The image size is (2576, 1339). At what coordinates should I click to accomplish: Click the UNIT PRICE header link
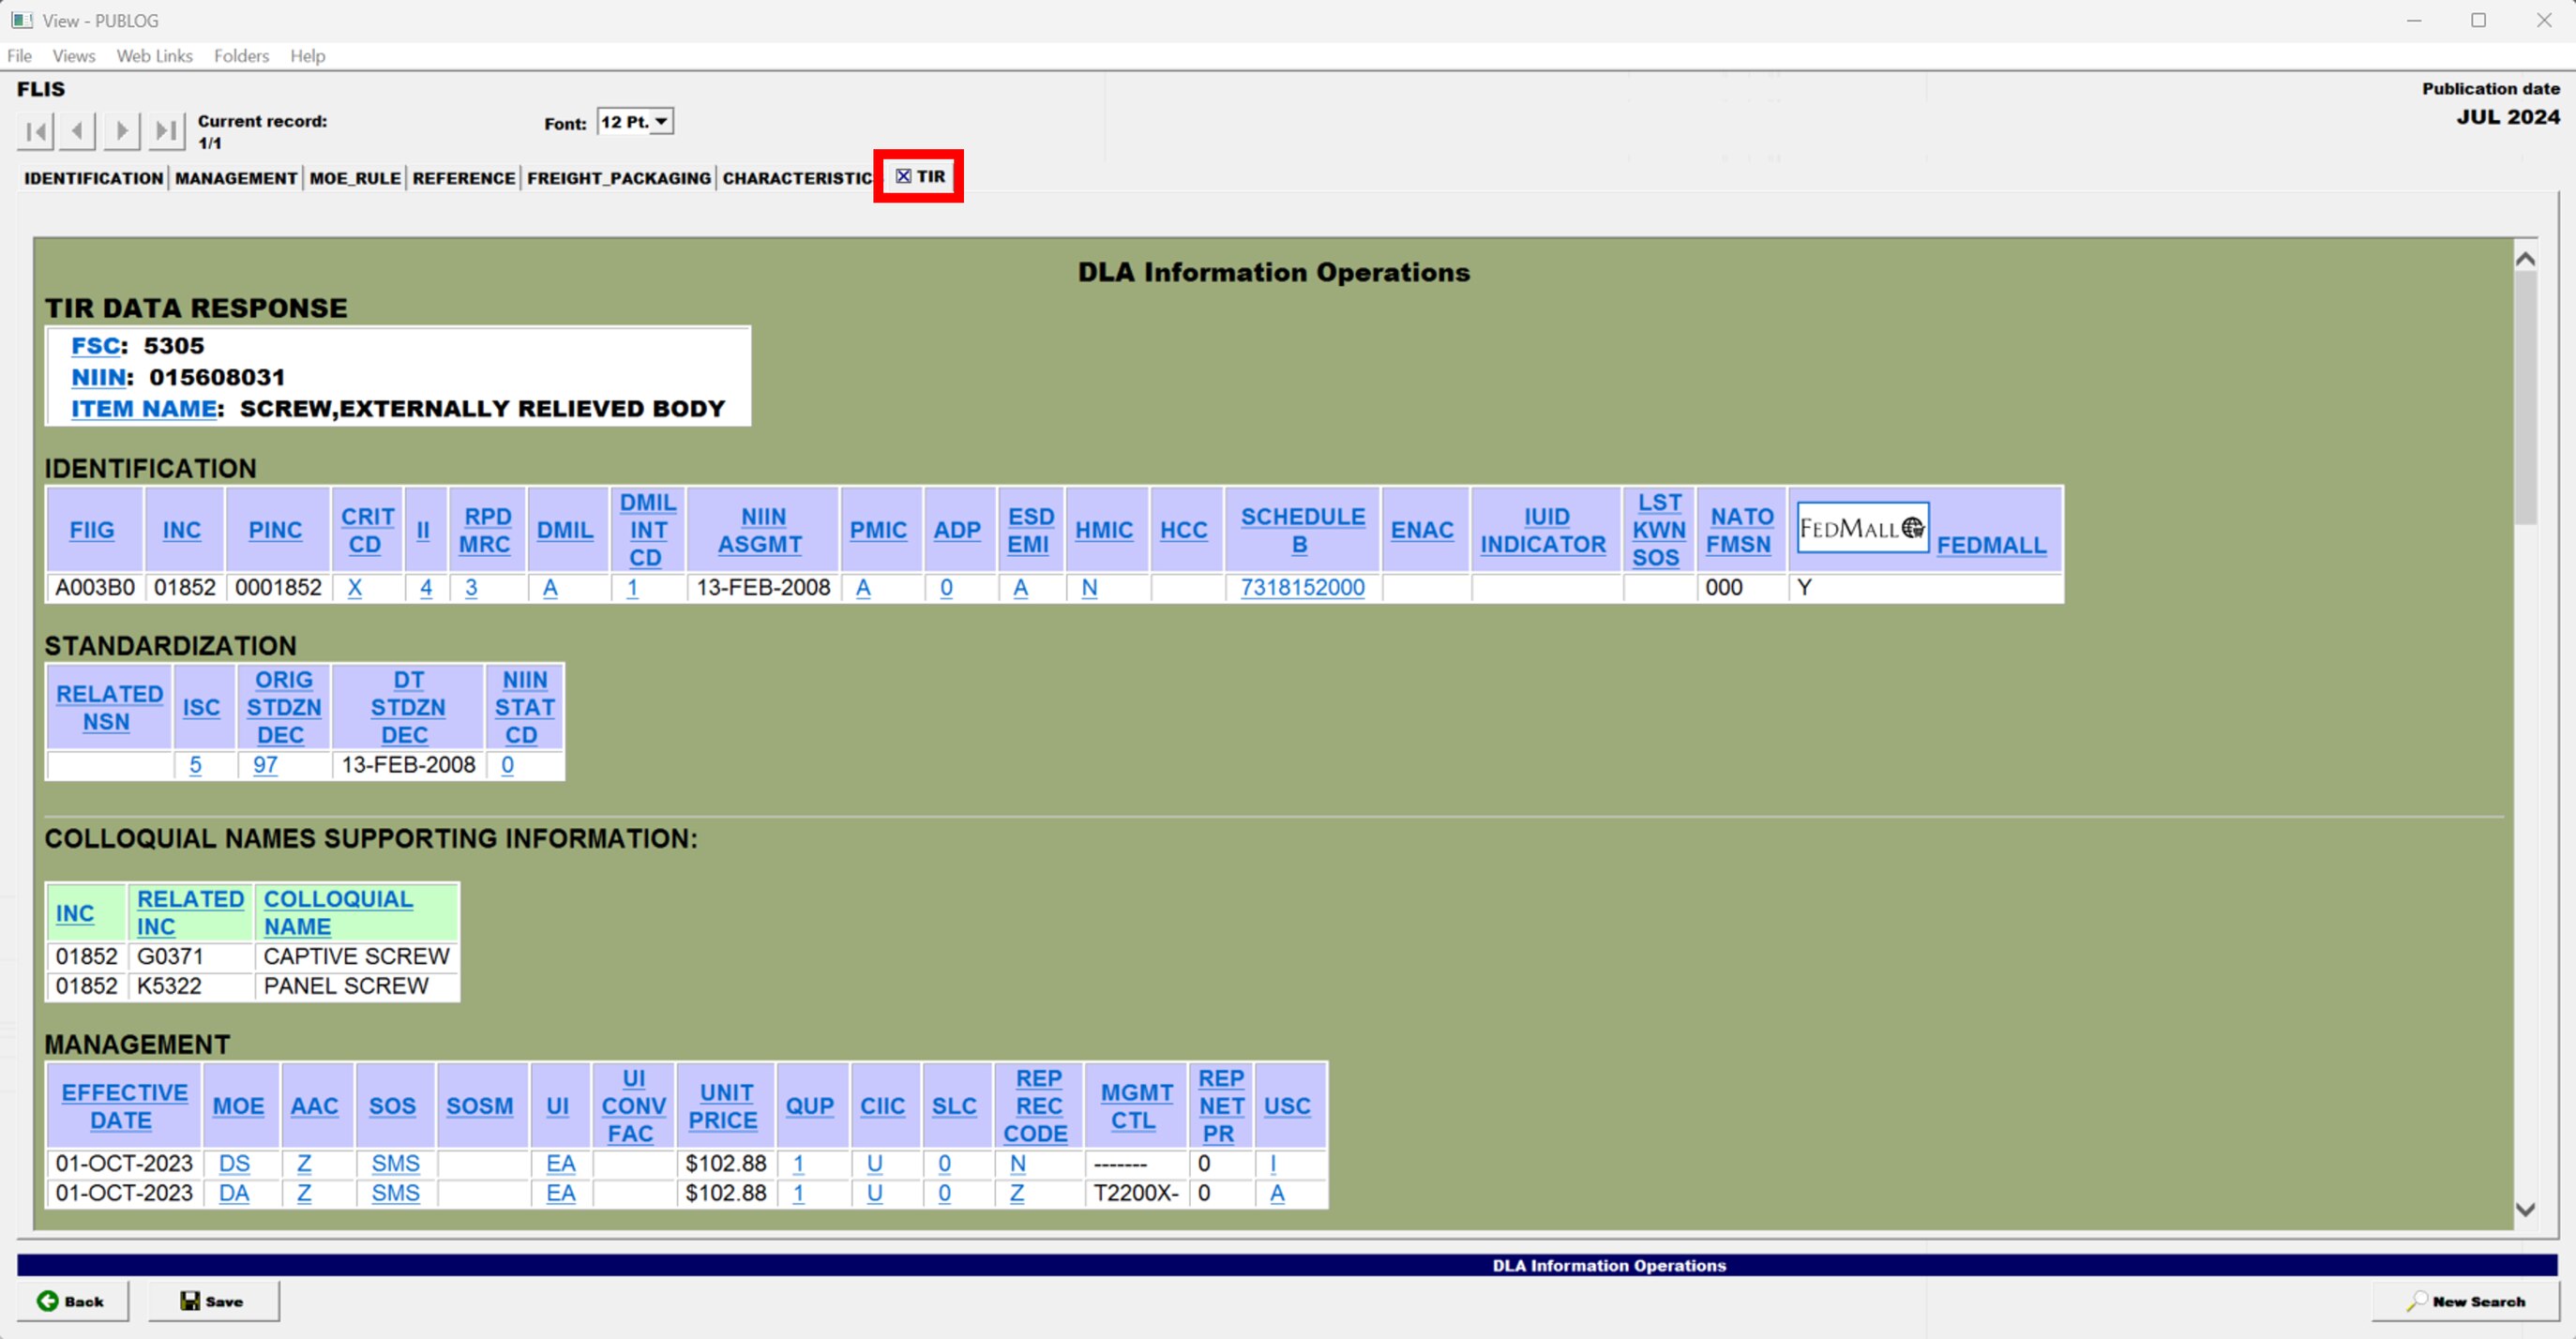(x=725, y=1107)
